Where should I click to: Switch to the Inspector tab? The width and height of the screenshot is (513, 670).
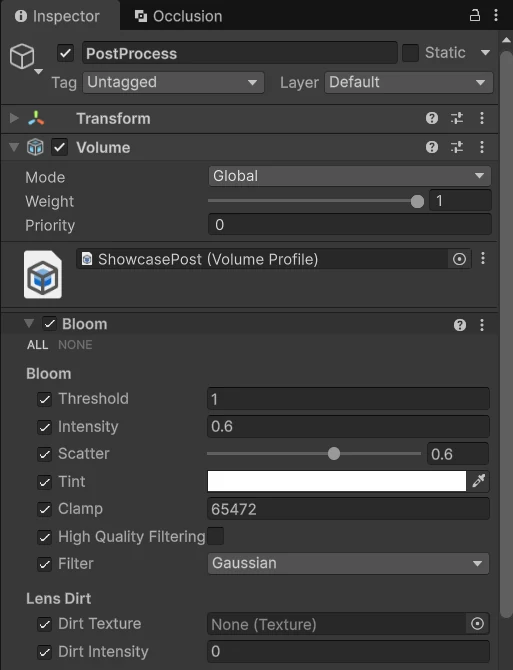[60, 16]
